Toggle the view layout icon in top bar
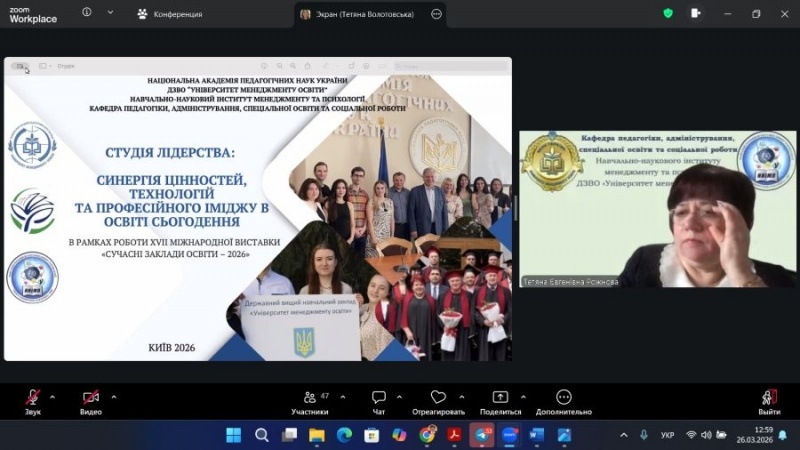The image size is (800, 450). point(696,14)
